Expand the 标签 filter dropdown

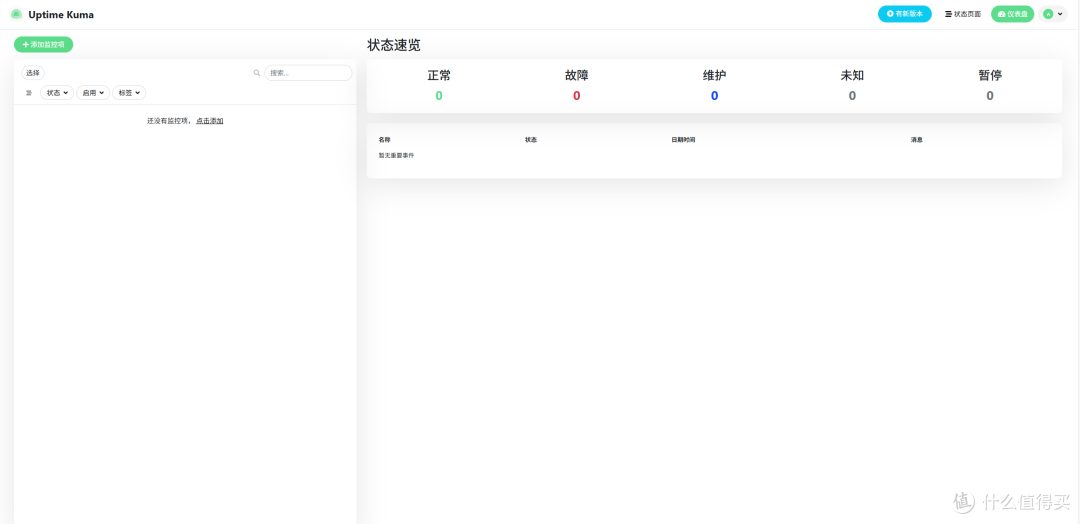(x=129, y=93)
